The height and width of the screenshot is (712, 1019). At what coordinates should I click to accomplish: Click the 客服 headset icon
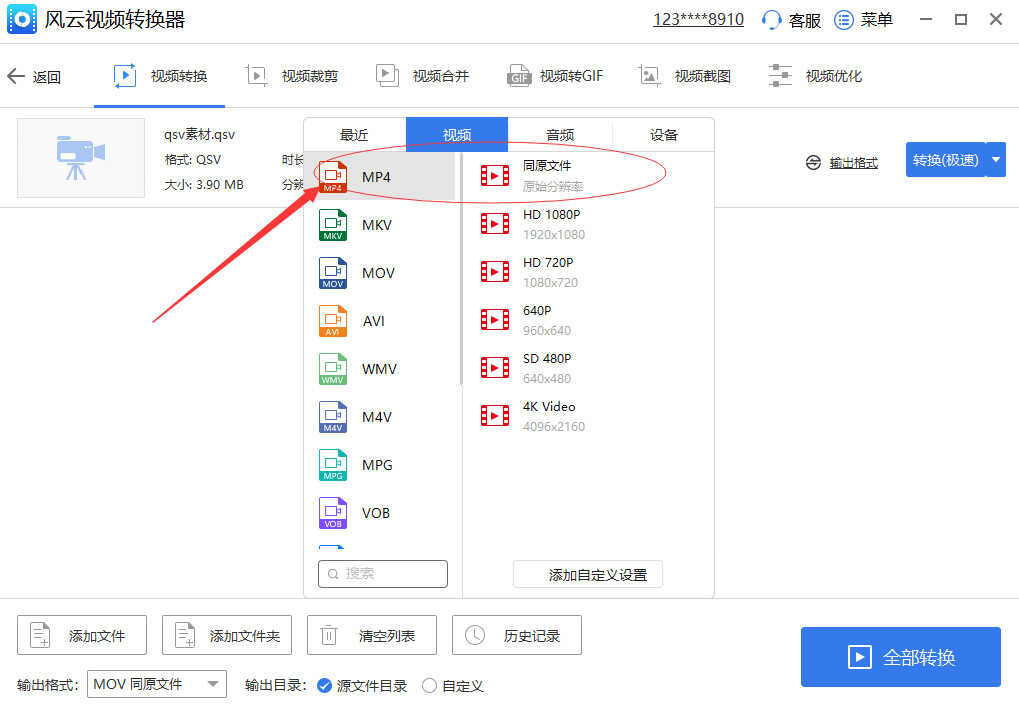click(771, 19)
